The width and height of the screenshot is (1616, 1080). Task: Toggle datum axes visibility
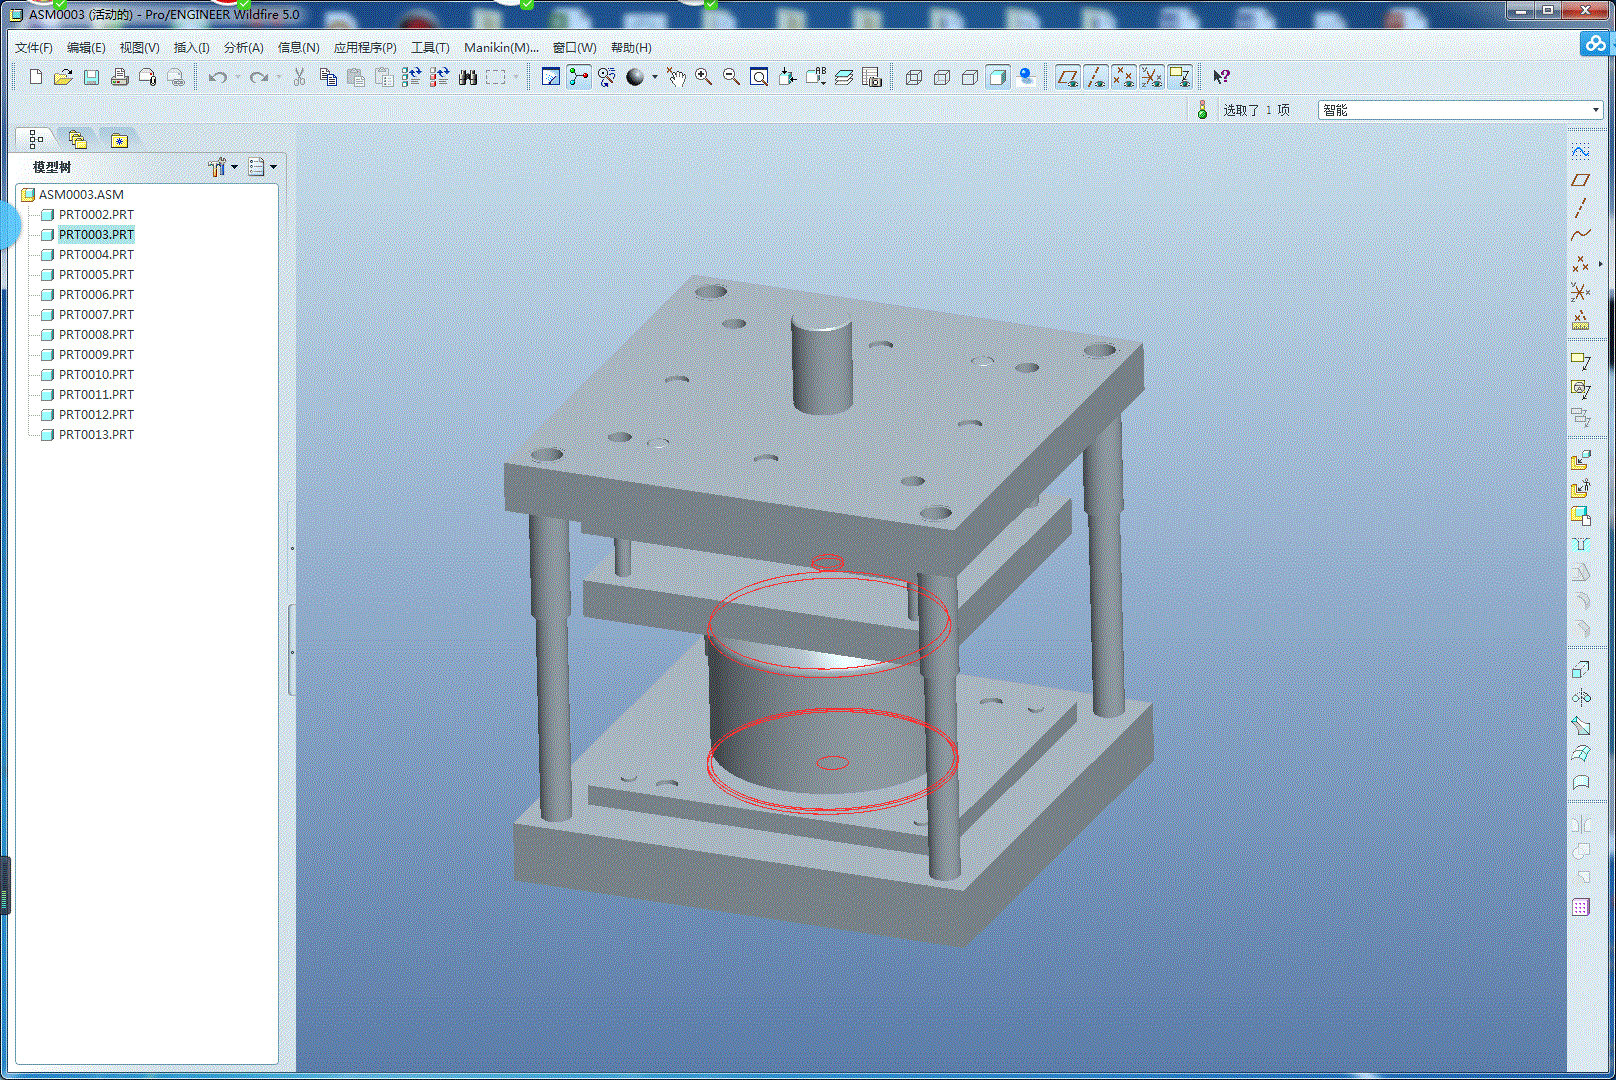(1096, 77)
